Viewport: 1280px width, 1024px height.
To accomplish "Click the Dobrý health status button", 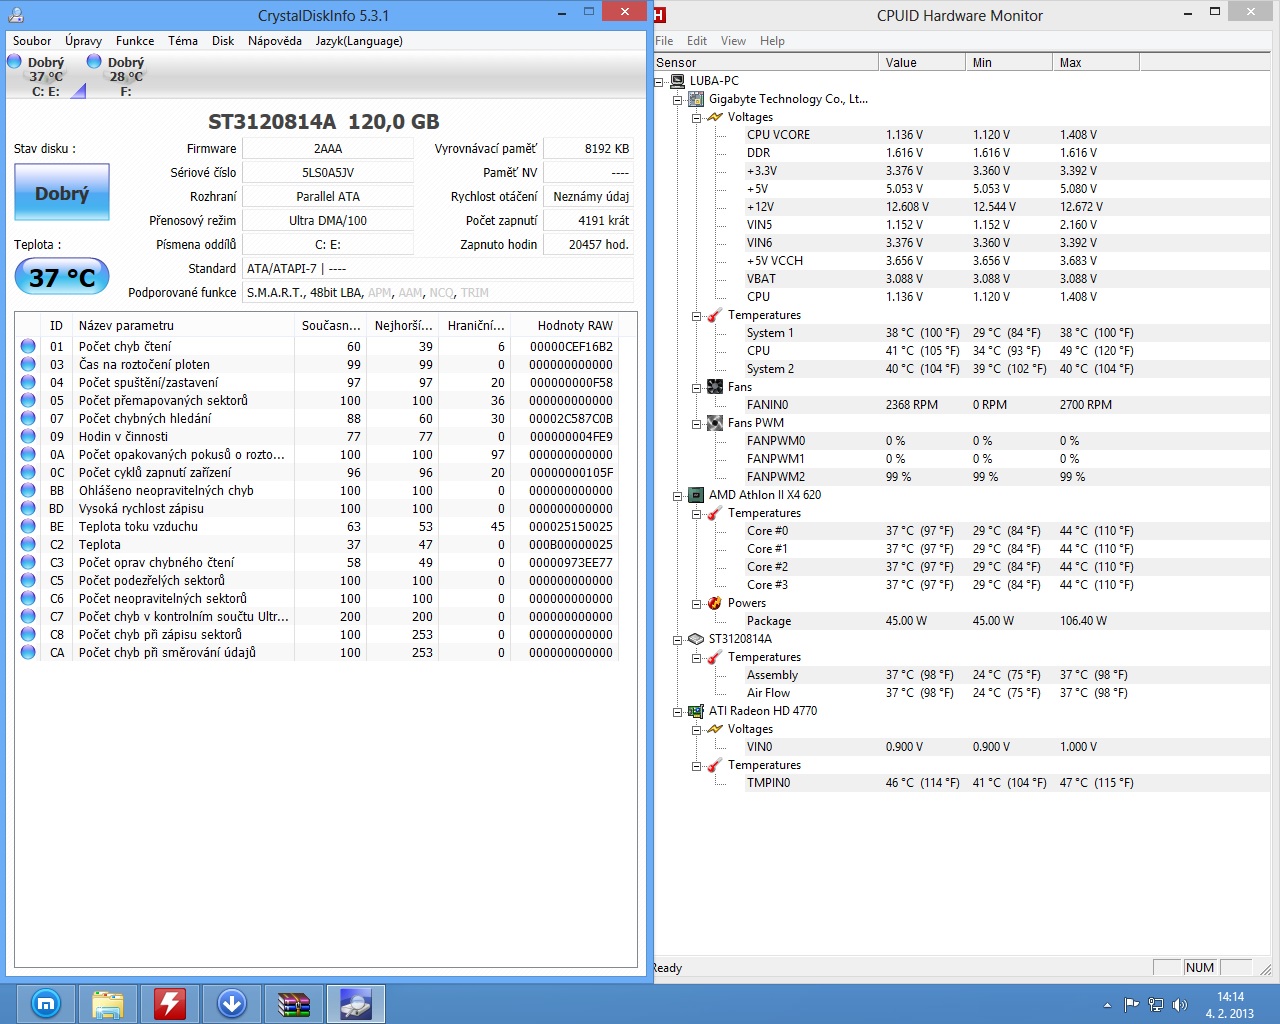I will pos(62,193).
